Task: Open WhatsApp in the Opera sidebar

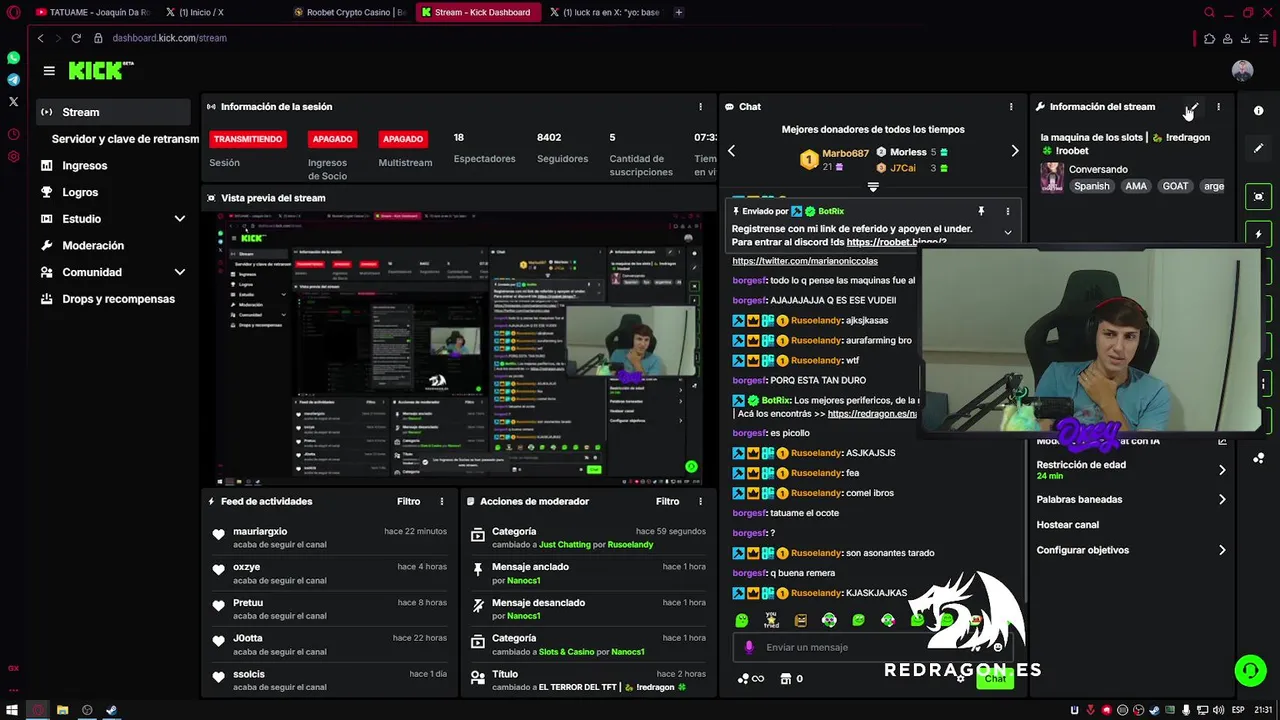Action: pos(13,58)
